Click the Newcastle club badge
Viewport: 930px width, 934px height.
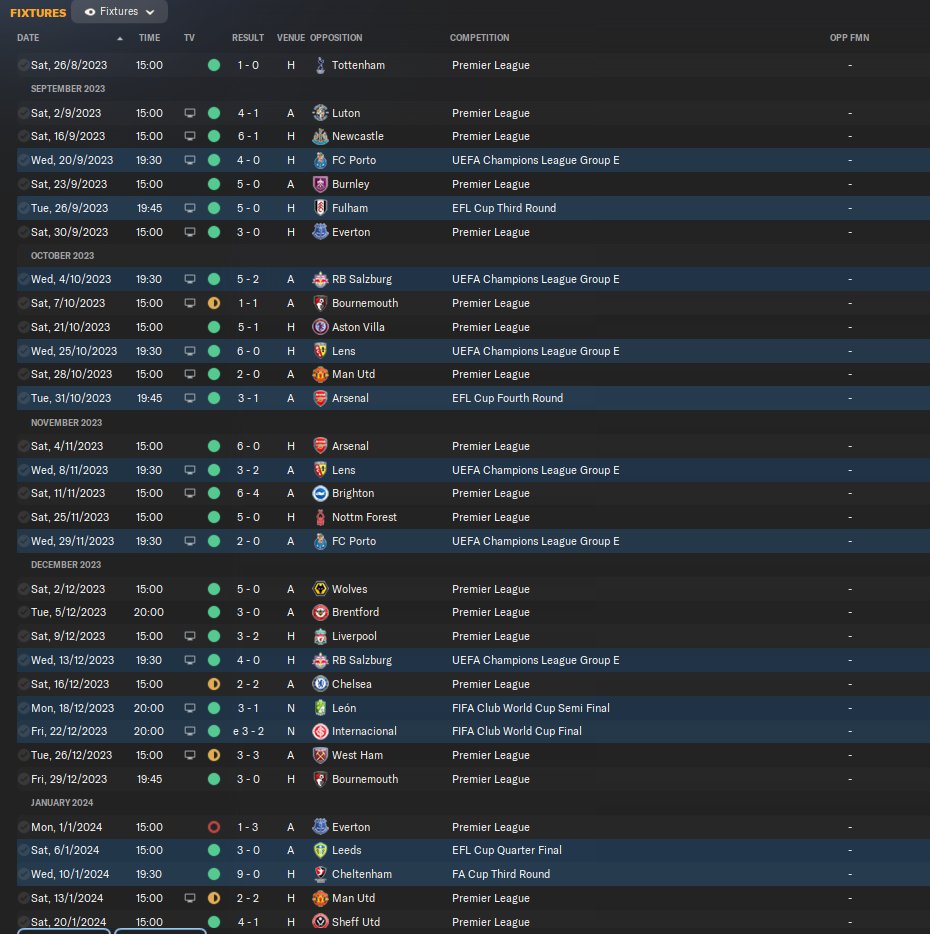coord(320,136)
